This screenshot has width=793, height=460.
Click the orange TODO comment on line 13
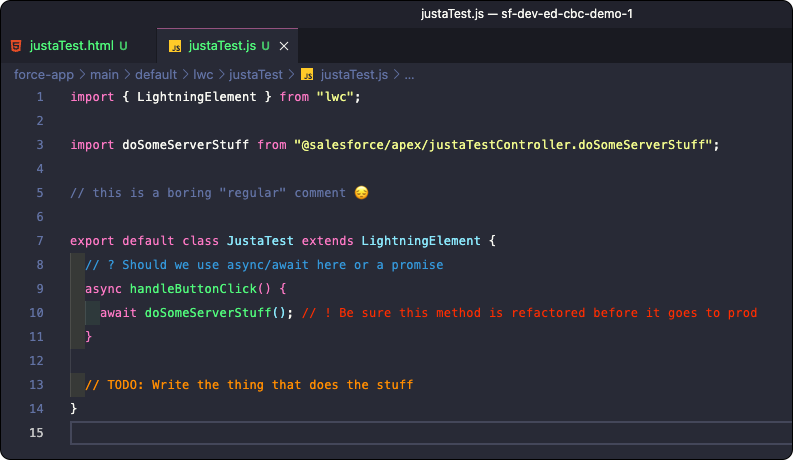[x=249, y=385]
